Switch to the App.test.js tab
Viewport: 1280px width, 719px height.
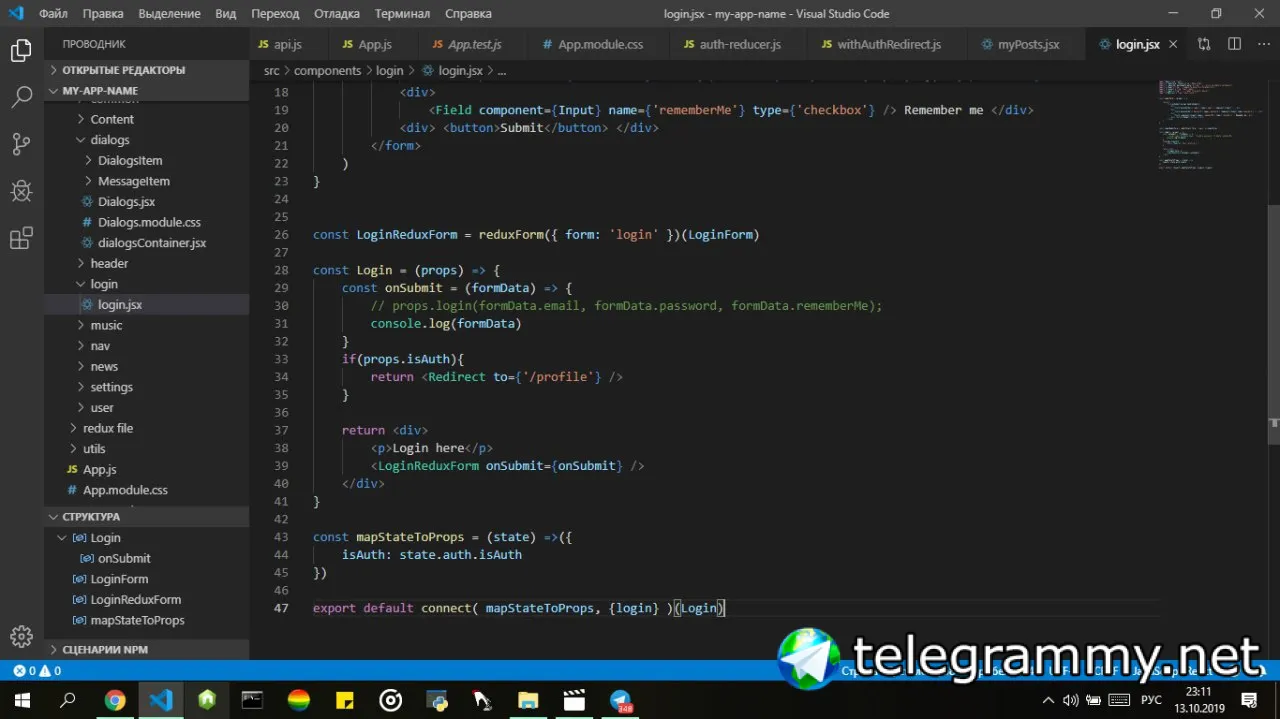(x=474, y=44)
